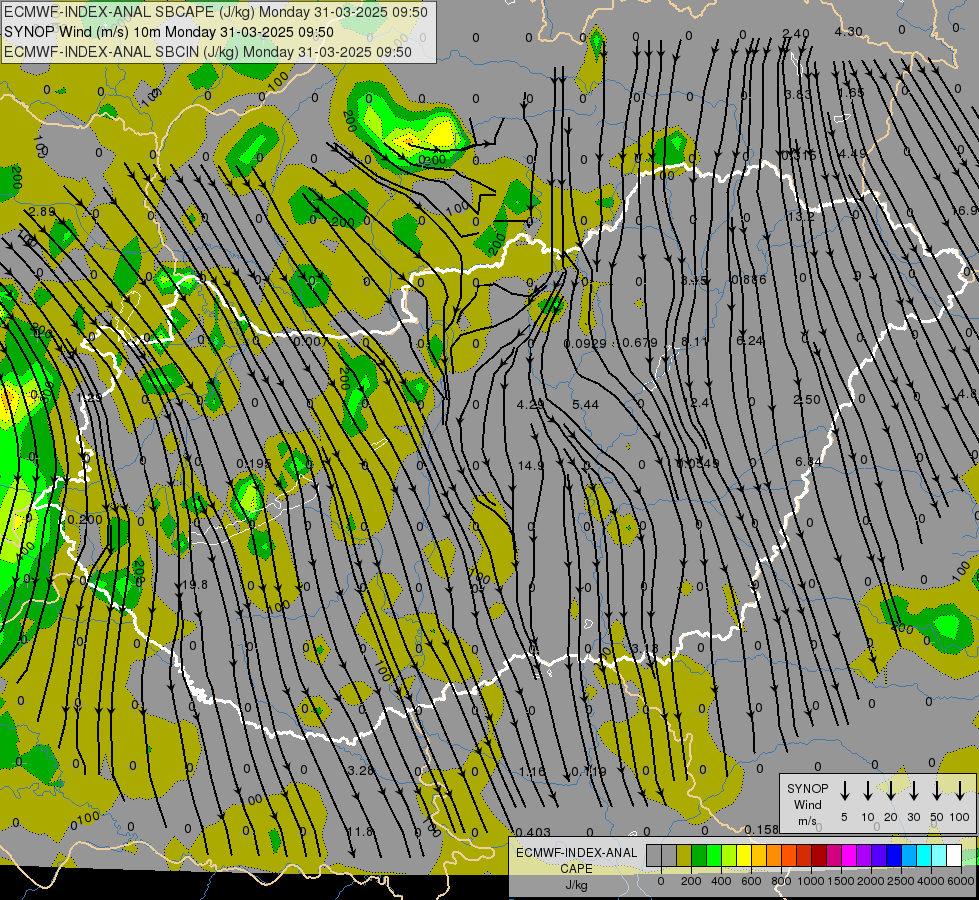
Task: Click the 1500 tick label on color scale
Action: coord(840,881)
